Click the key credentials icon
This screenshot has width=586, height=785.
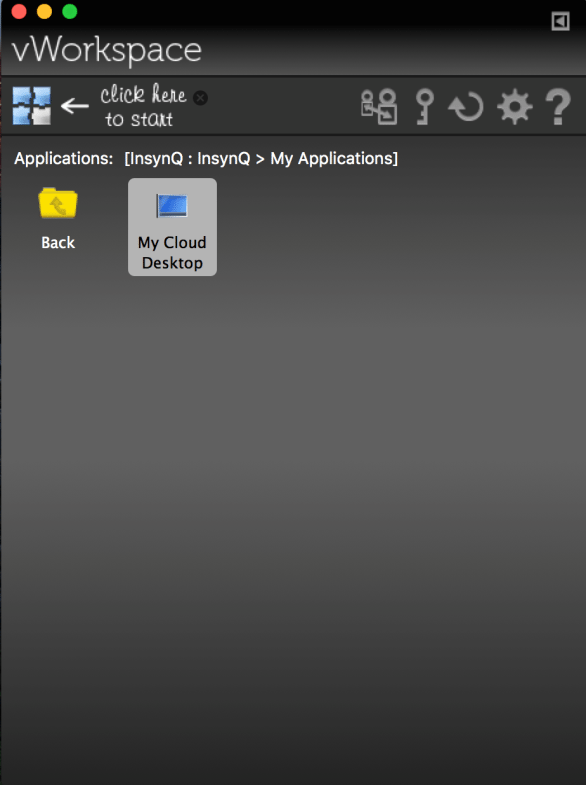point(424,107)
